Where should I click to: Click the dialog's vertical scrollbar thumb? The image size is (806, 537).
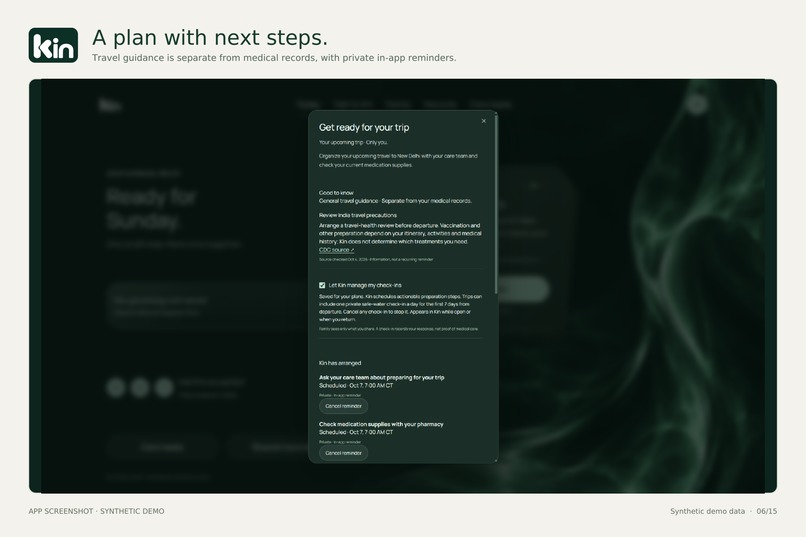click(496, 204)
